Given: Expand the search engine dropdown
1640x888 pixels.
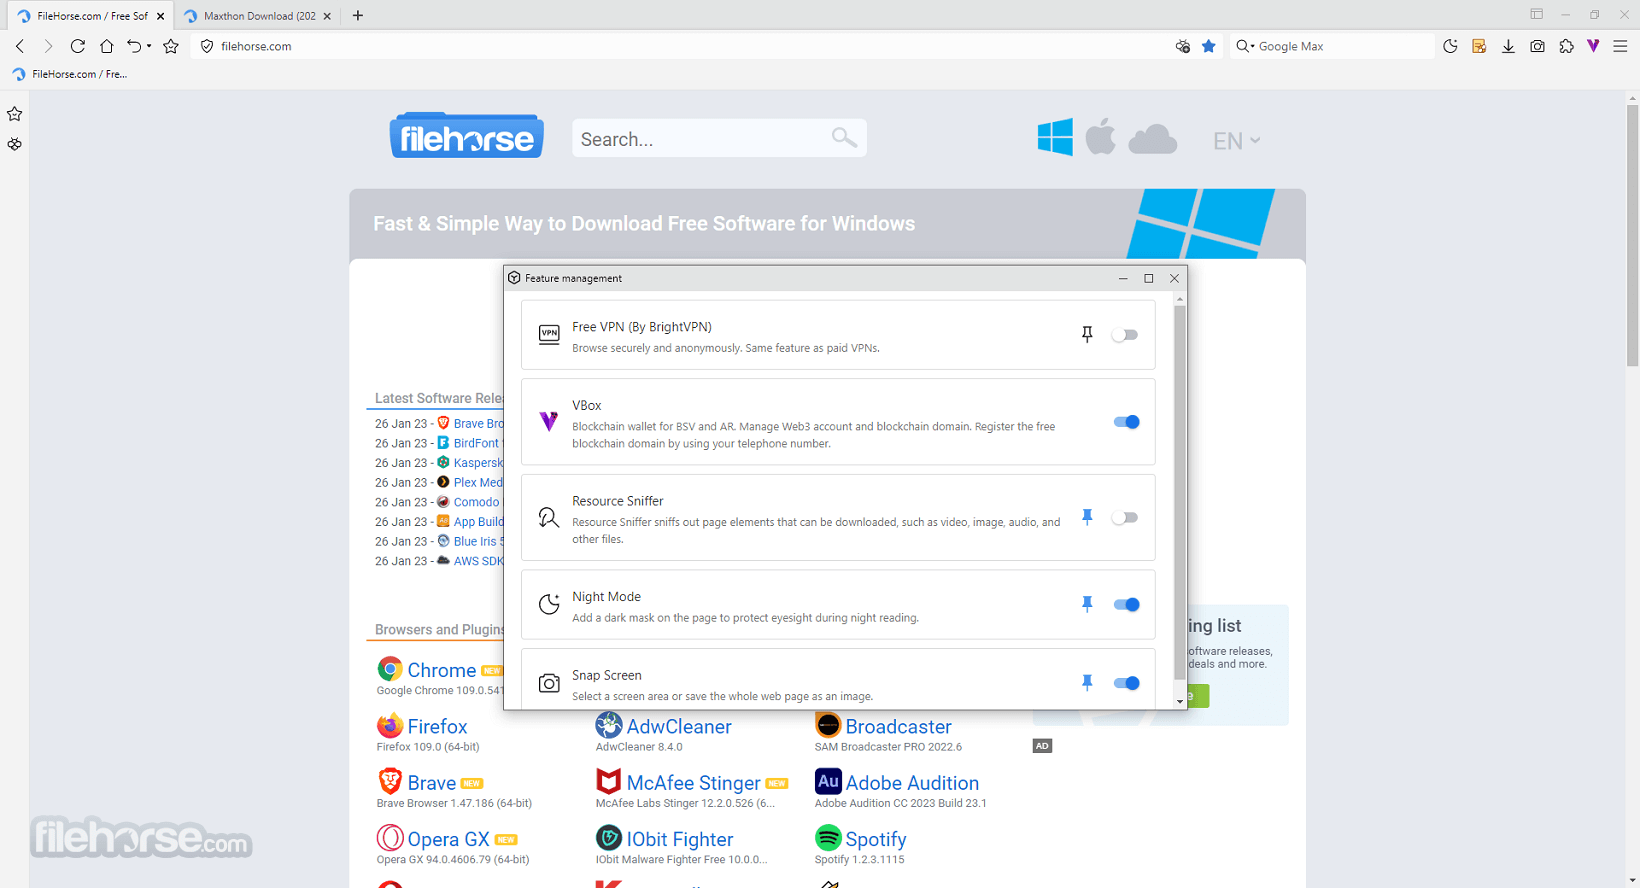Looking at the screenshot, I should pos(1245,46).
